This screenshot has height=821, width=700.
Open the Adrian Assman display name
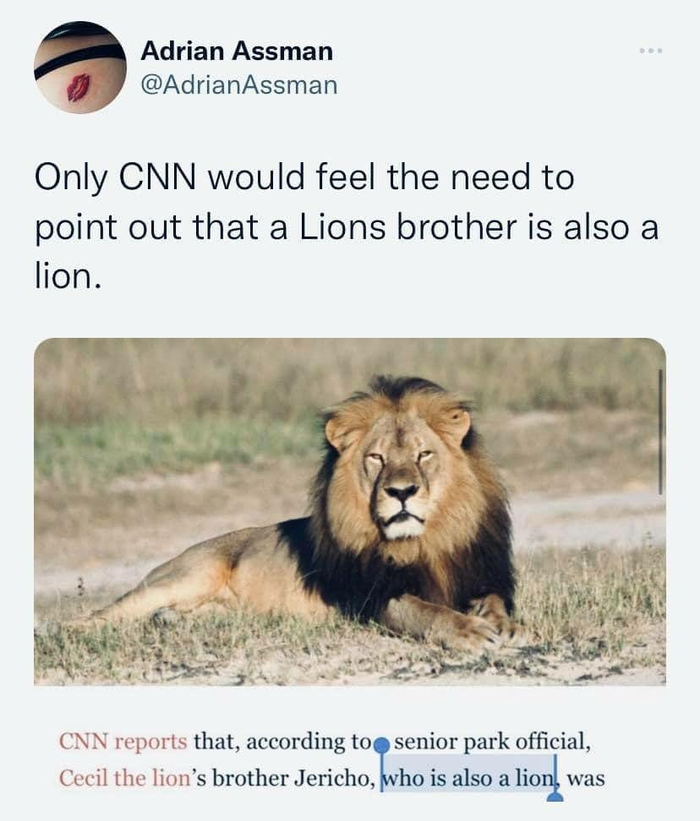tap(237, 50)
